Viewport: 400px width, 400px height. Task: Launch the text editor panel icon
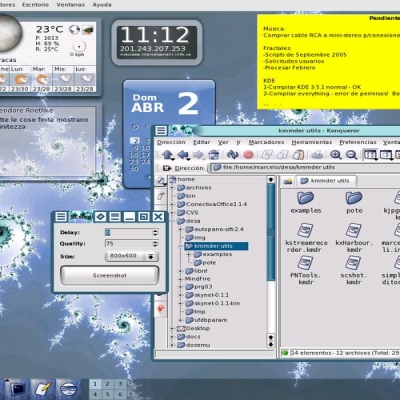[43, 389]
